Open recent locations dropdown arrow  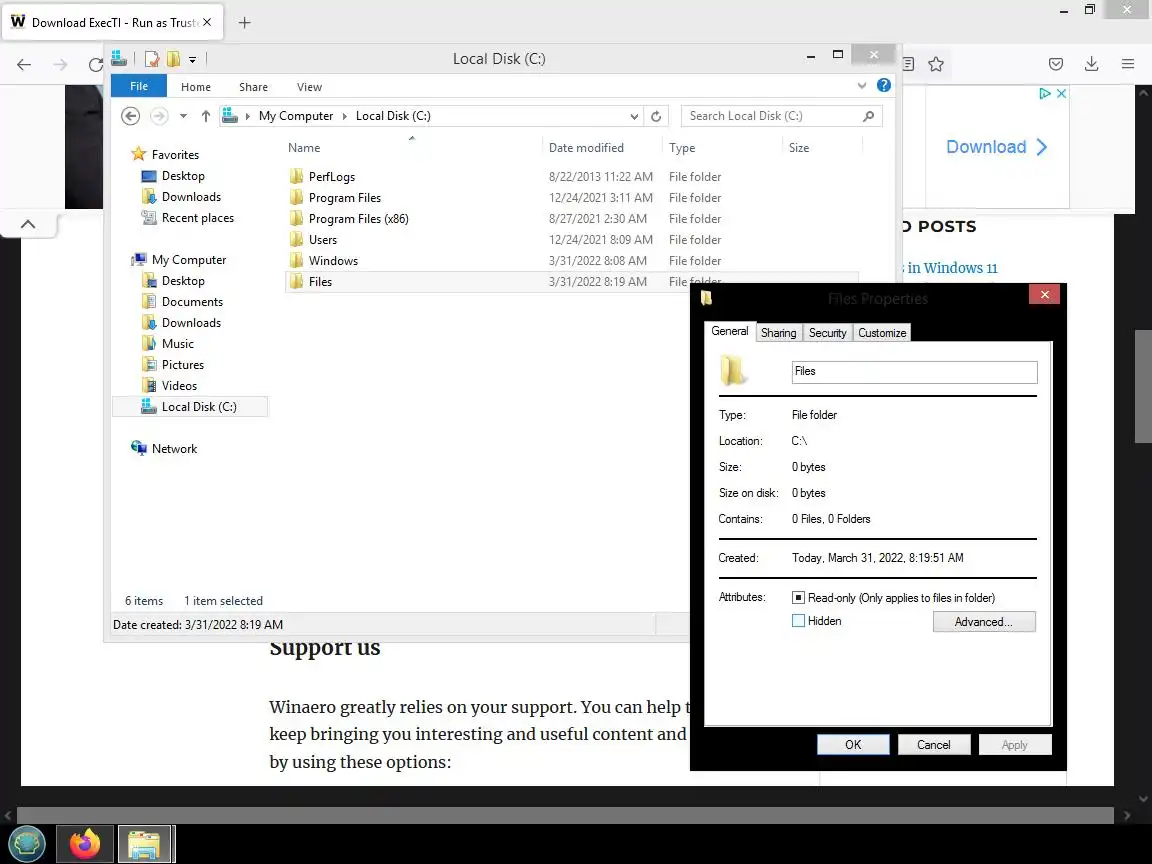coord(184,116)
